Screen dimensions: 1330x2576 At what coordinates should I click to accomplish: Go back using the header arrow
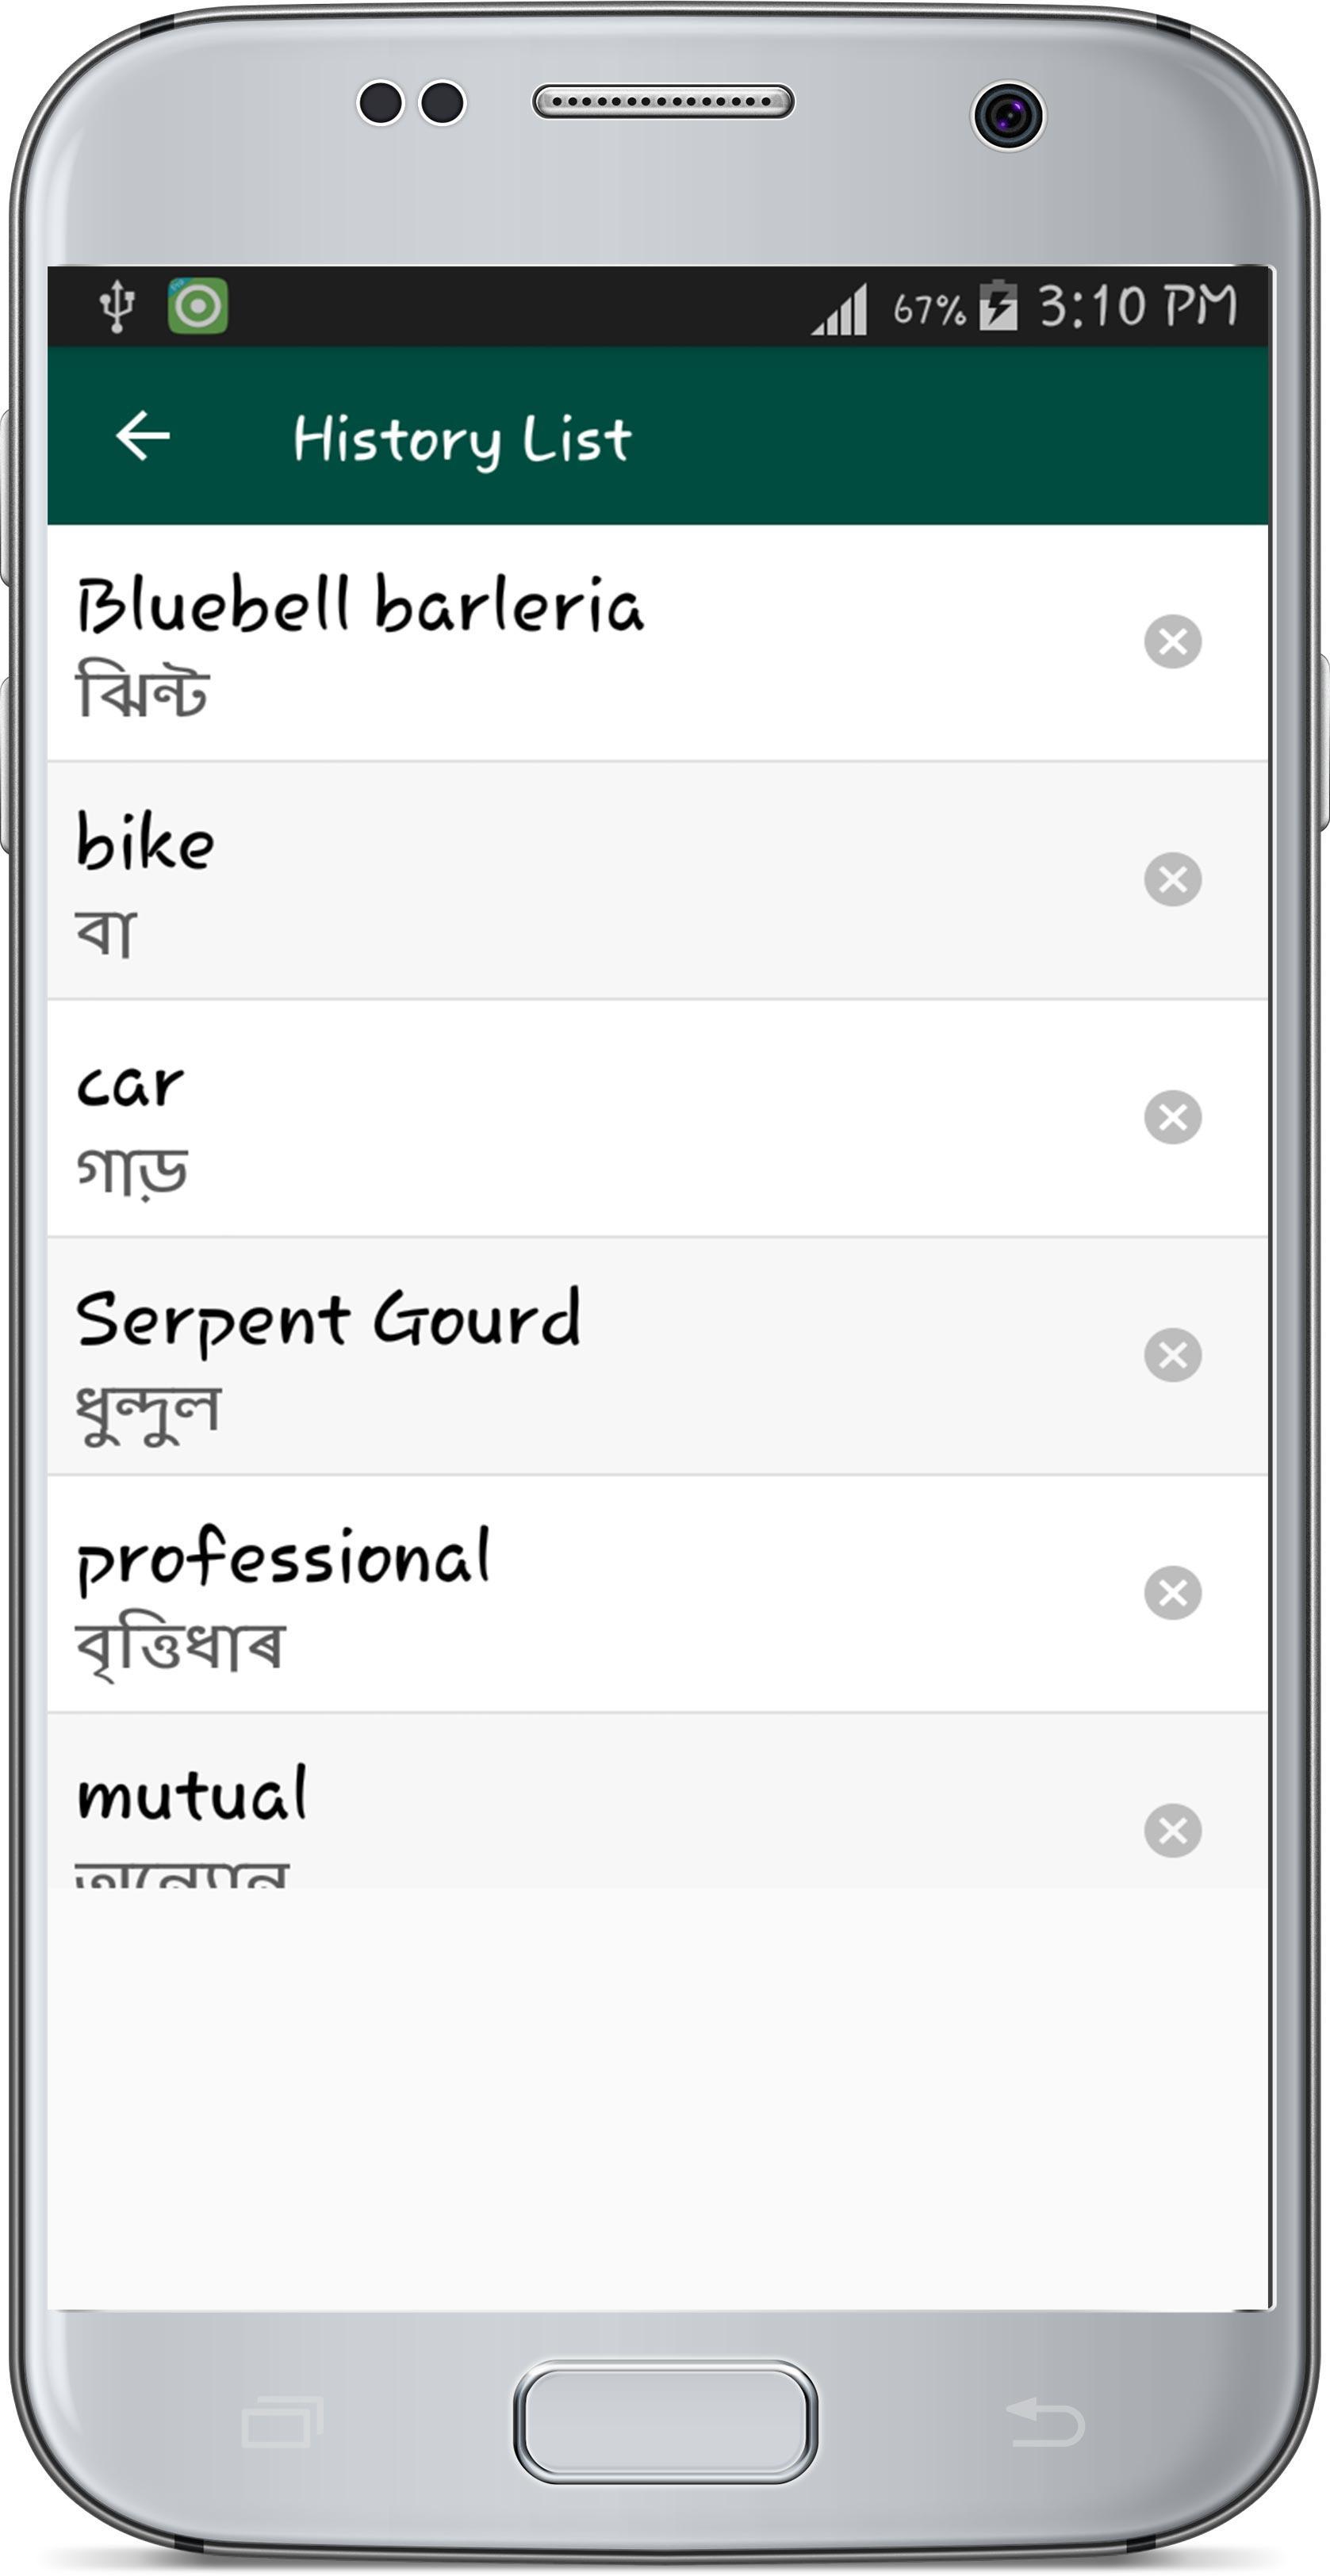coord(143,437)
